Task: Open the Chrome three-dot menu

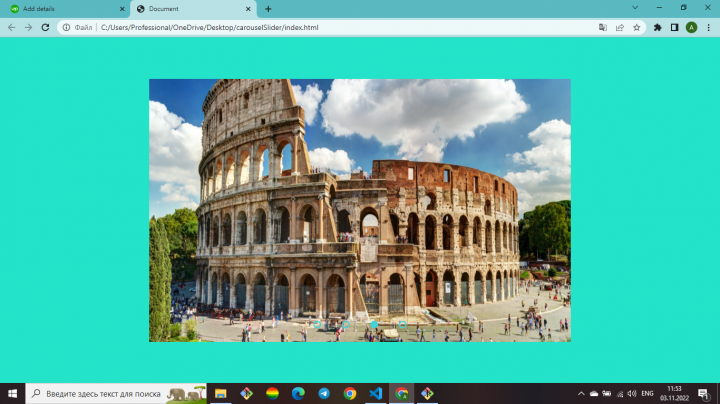Action: [x=709, y=28]
